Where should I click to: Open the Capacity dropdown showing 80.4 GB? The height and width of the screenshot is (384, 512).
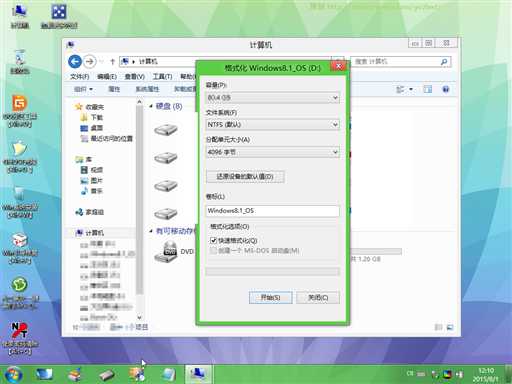point(273,98)
